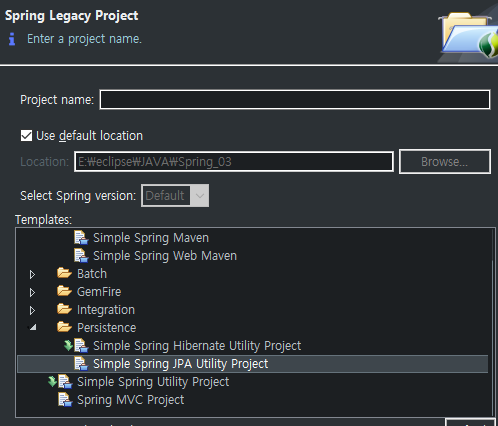This screenshot has height=426, width=498.
Task: Click the Spring MVC Project template icon
Action: [65, 400]
